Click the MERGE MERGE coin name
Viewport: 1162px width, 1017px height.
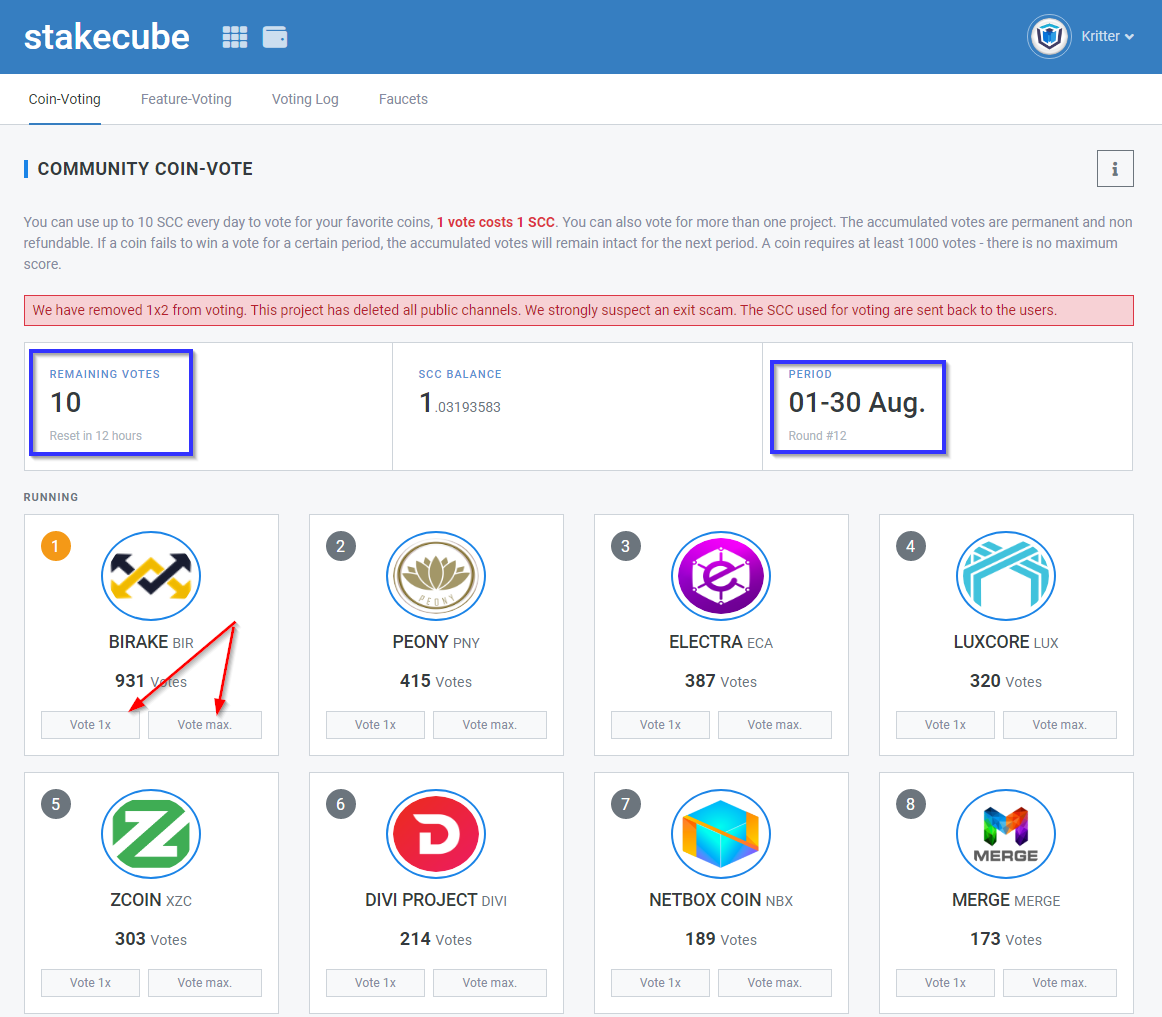point(1006,900)
